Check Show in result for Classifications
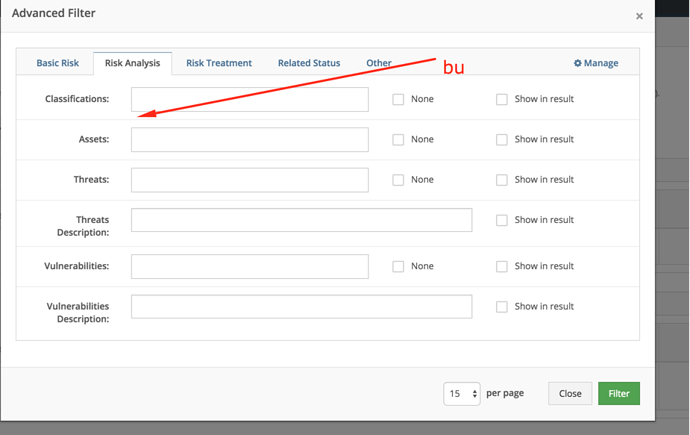 [502, 99]
